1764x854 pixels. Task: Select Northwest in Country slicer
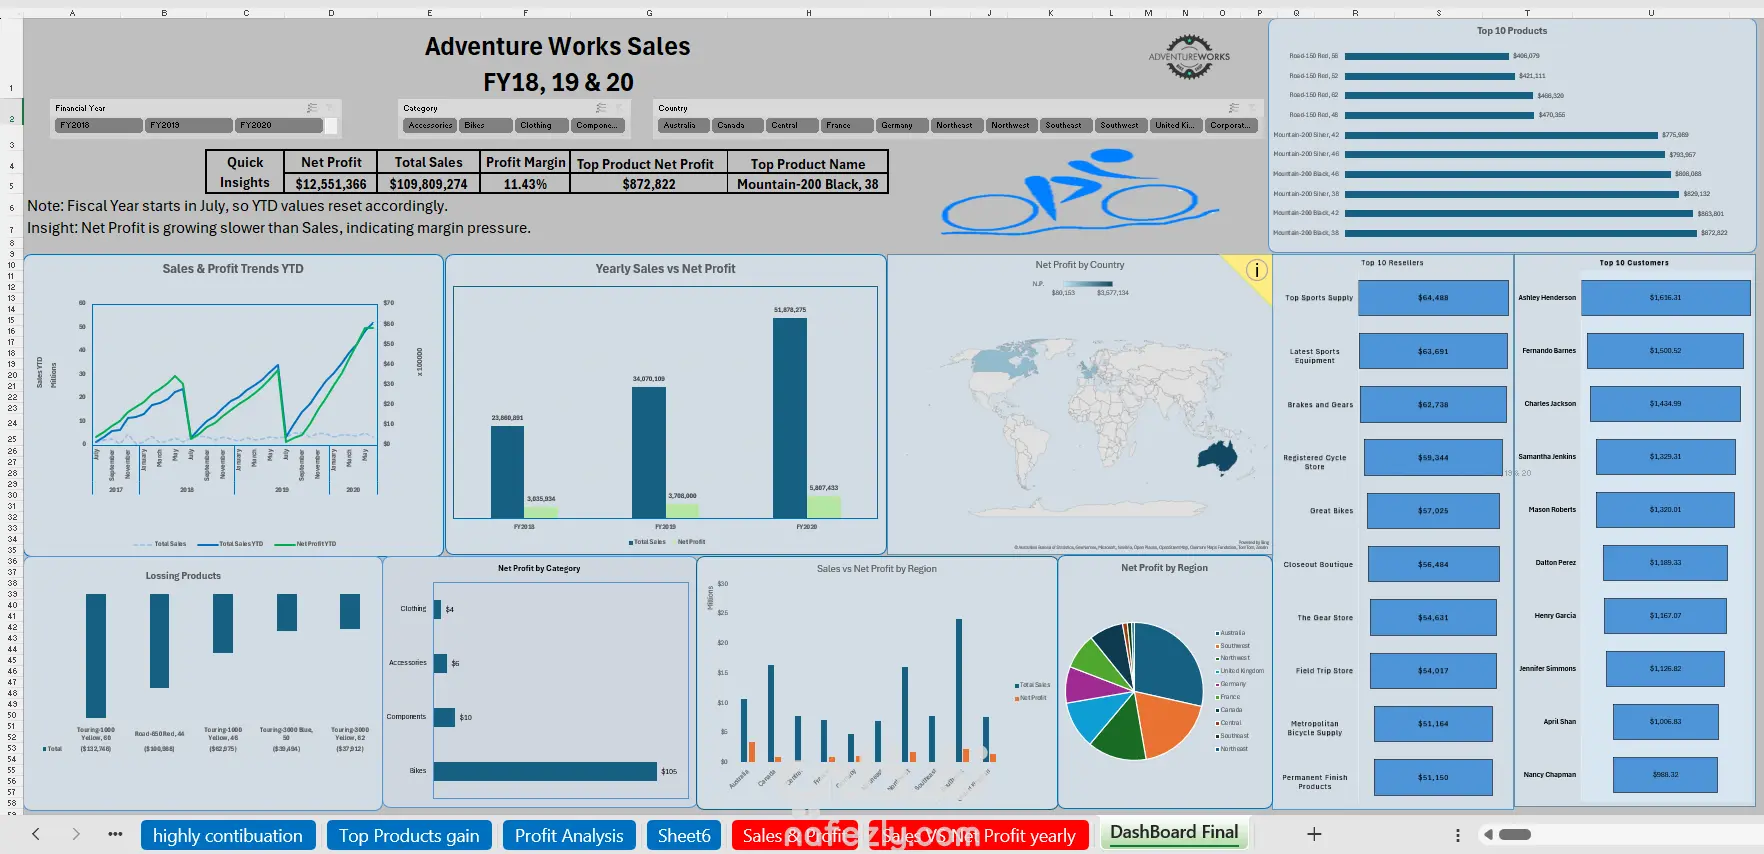pyautogui.click(x=1011, y=126)
